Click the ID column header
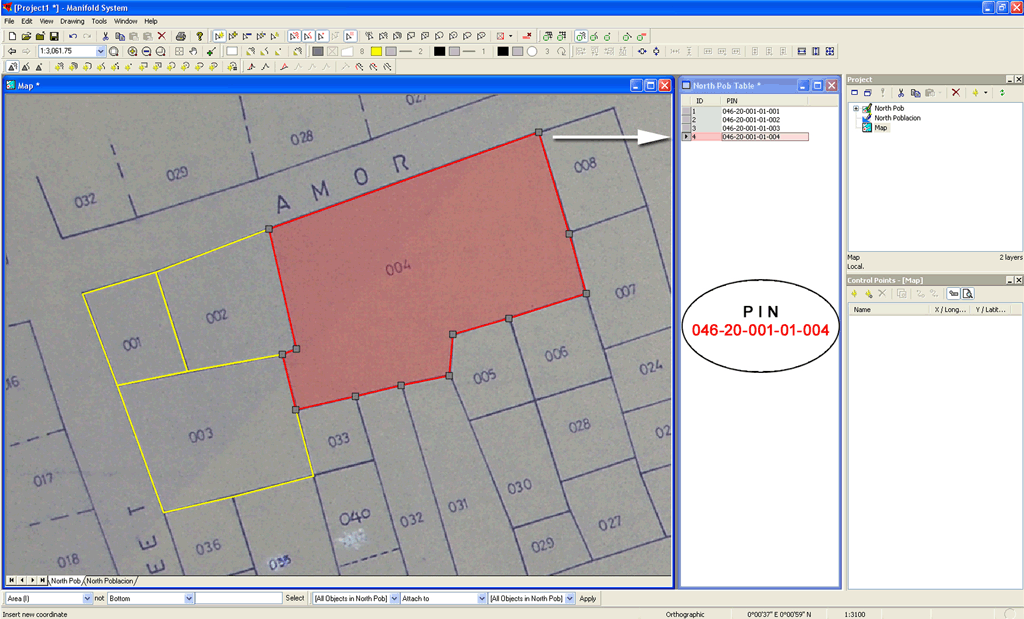The image size is (1024, 619). (x=705, y=101)
